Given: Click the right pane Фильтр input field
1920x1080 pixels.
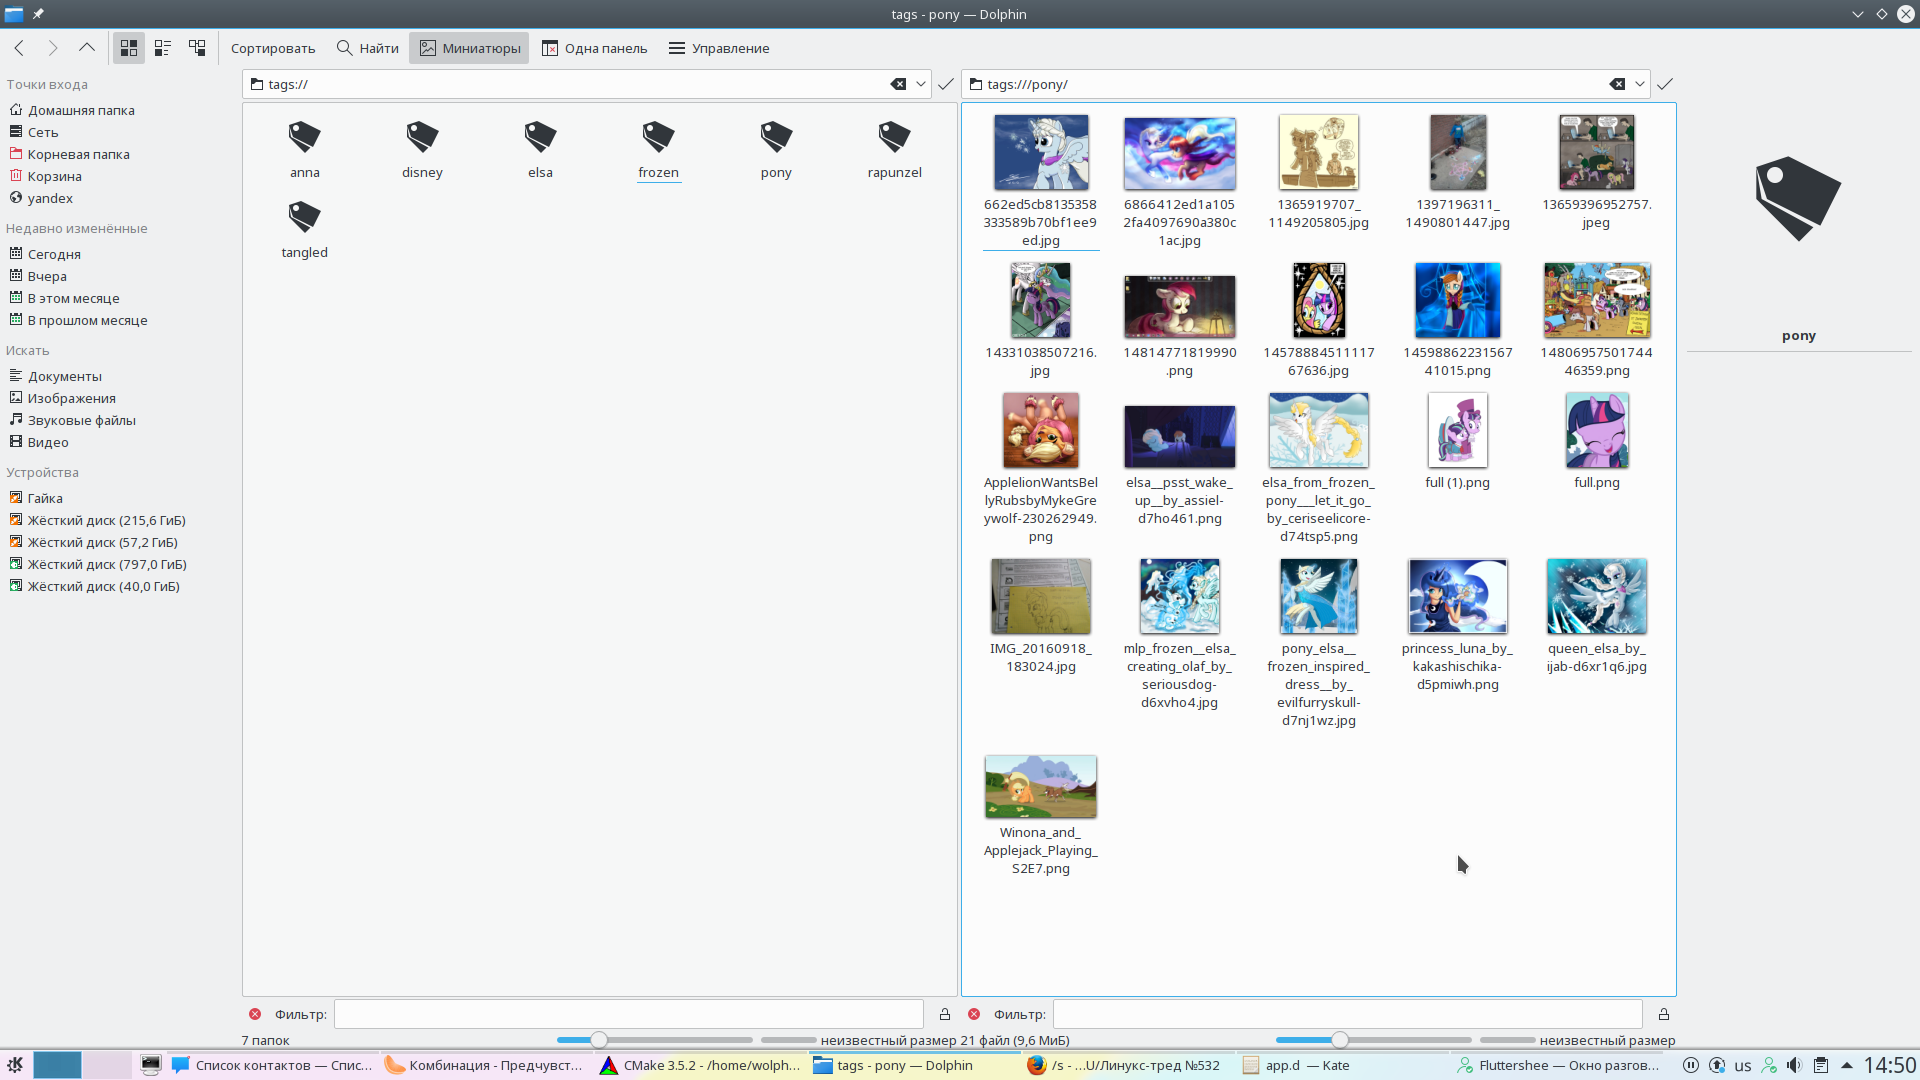Looking at the screenshot, I should point(1347,1014).
